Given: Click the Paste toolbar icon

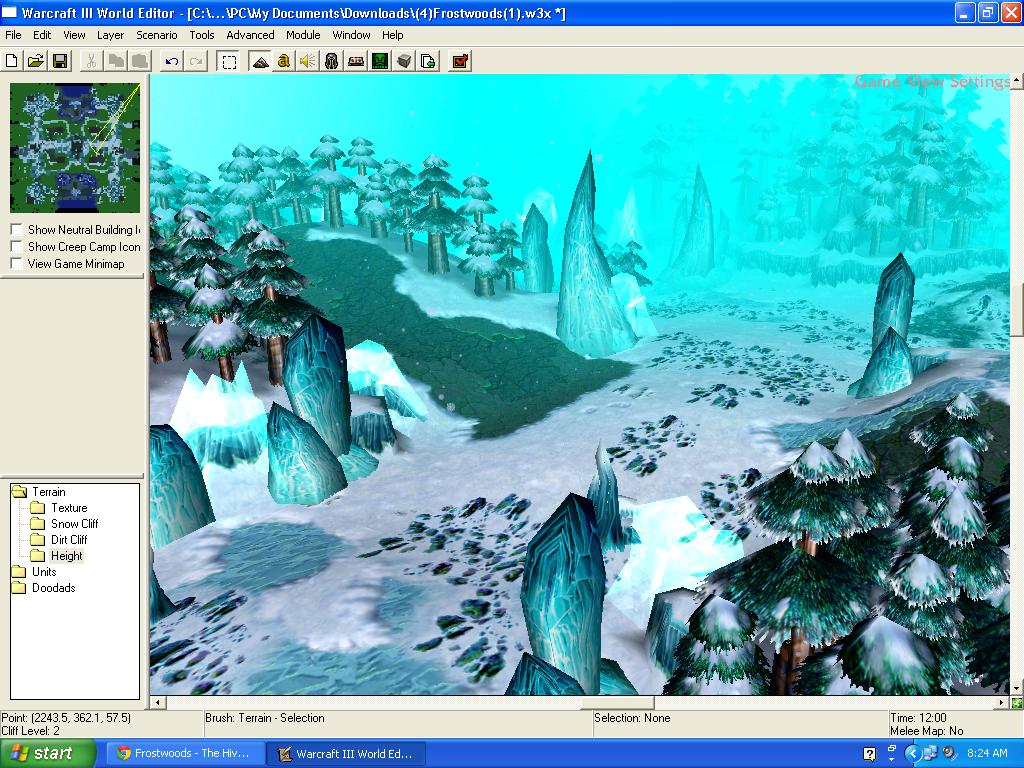Looking at the screenshot, I should click(x=140, y=61).
